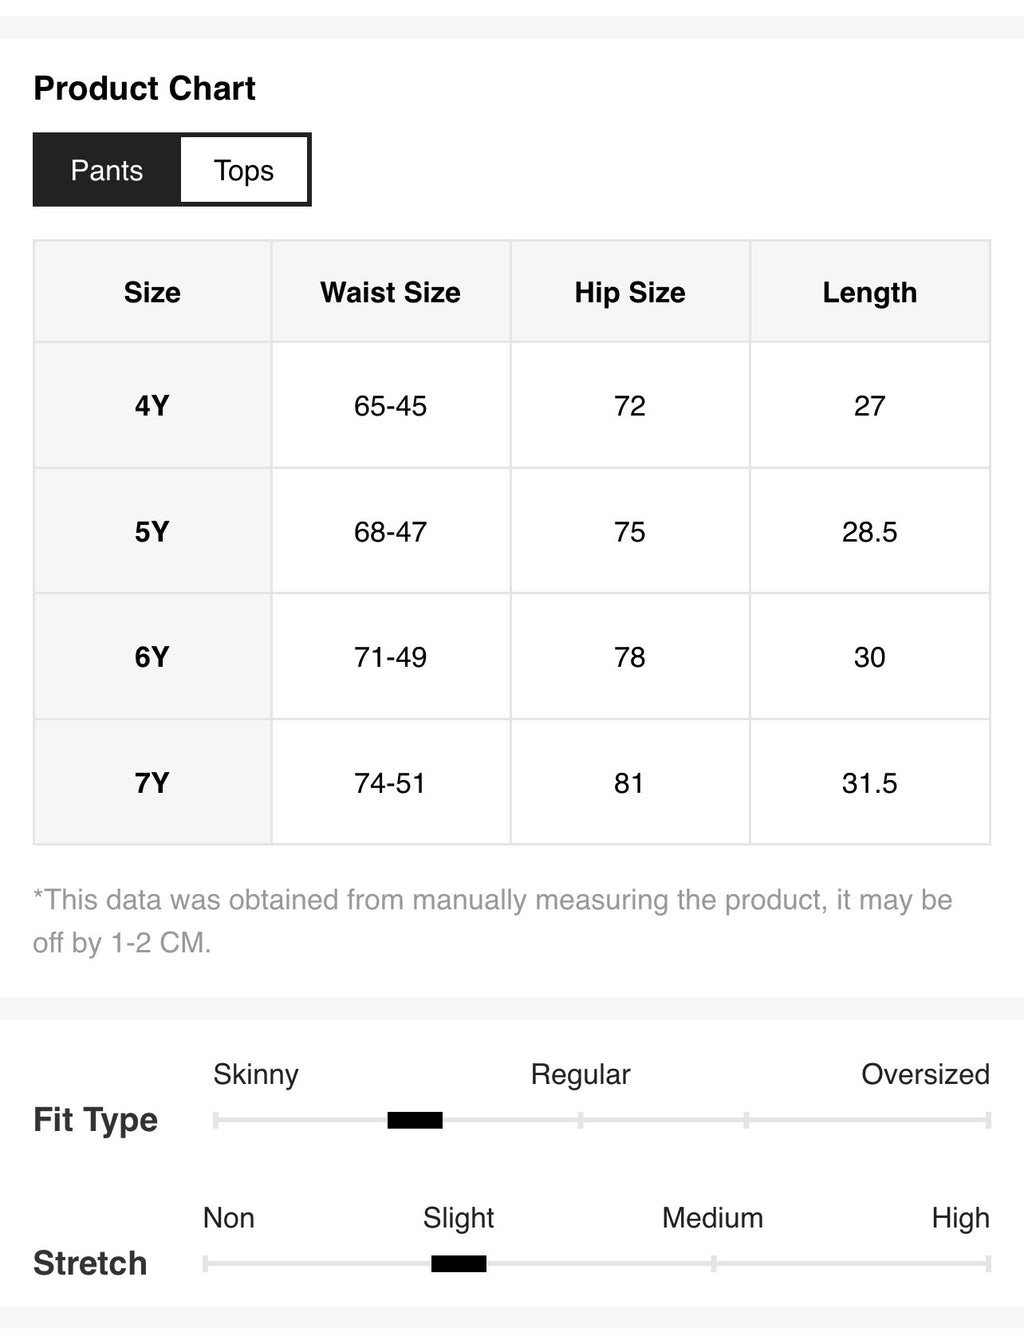Click the High stretch label
The image size is (1024, 1340).
[x=960, y=1218]
